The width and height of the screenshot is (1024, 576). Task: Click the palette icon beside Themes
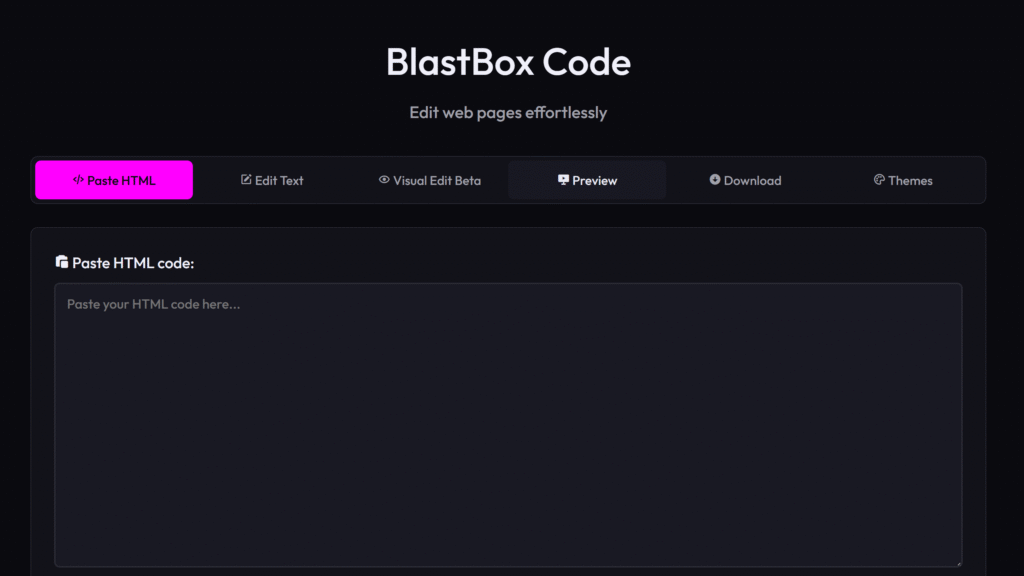coord(879,180)
